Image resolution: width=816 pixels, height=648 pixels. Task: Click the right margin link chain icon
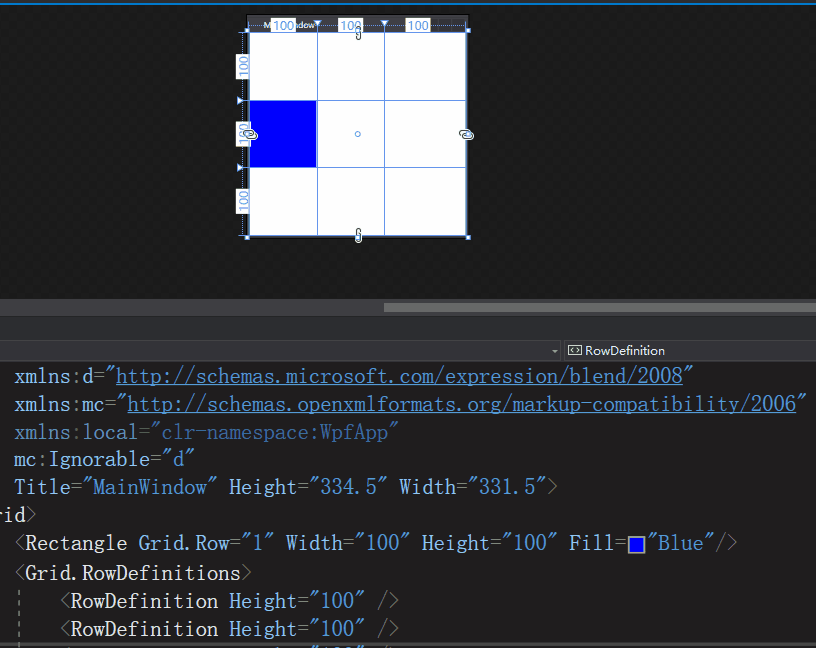point(466,135)
